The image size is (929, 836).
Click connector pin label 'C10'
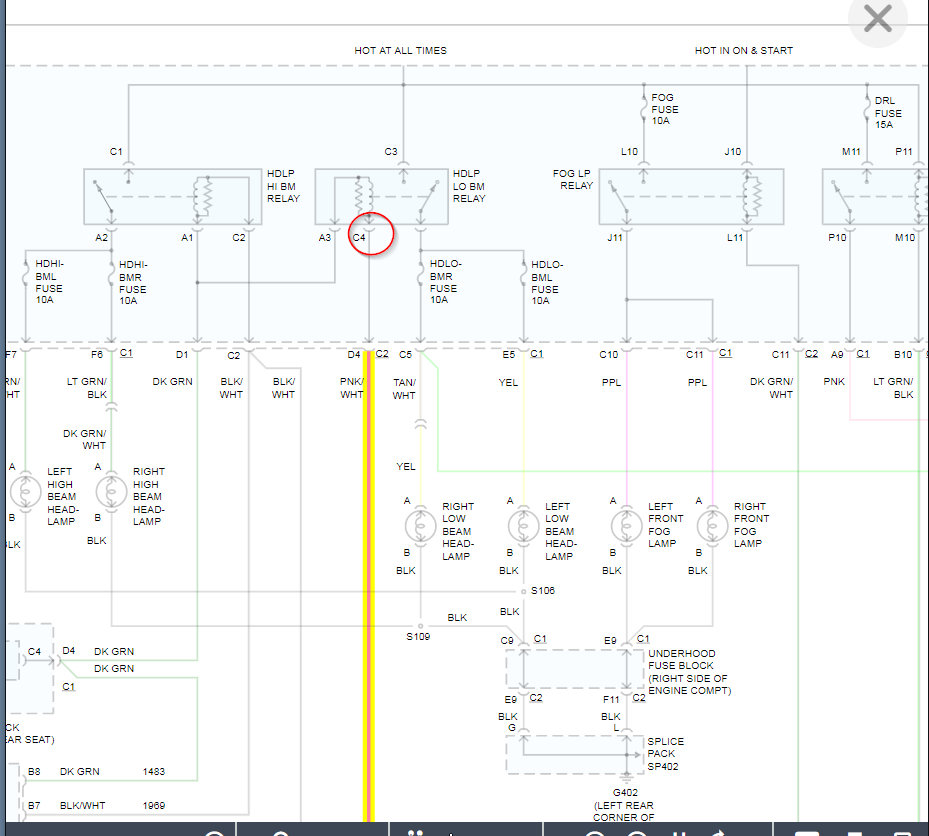(x=608, y=354)
